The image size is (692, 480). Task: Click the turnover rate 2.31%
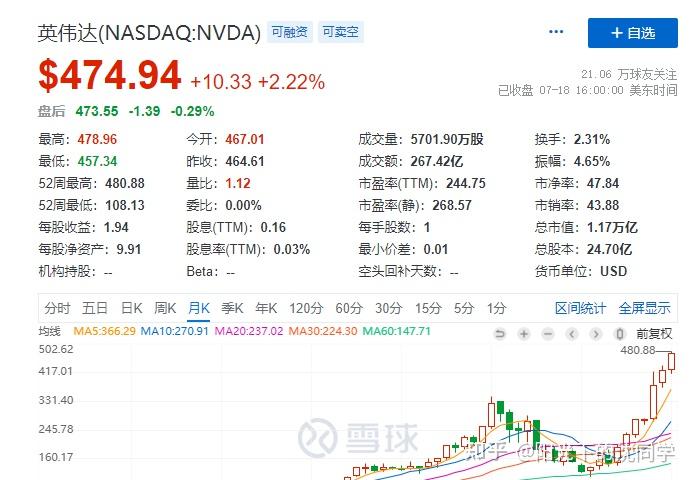click(592, 139)
